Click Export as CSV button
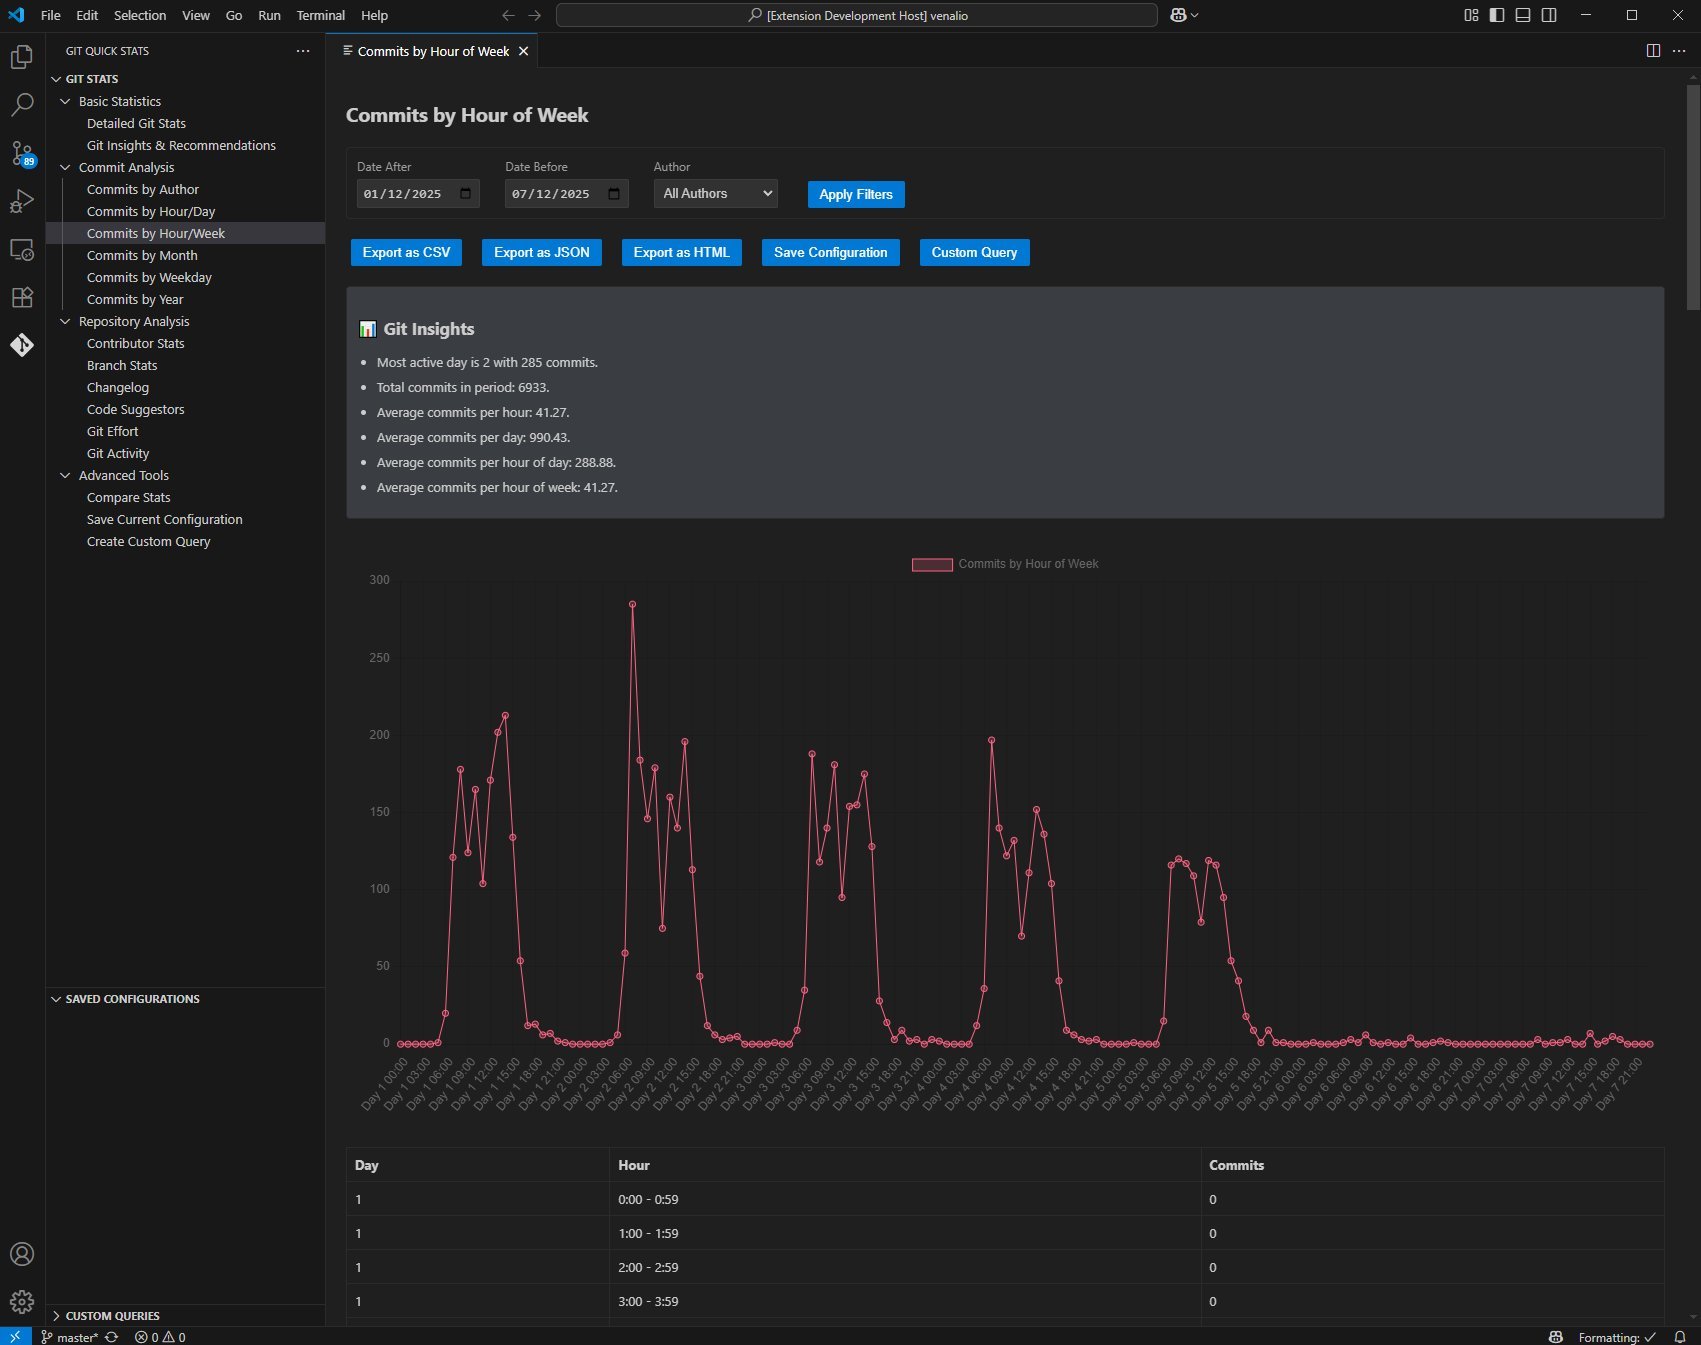Viewport: 1701px width, 1345px height. click(x=406, y=253)
